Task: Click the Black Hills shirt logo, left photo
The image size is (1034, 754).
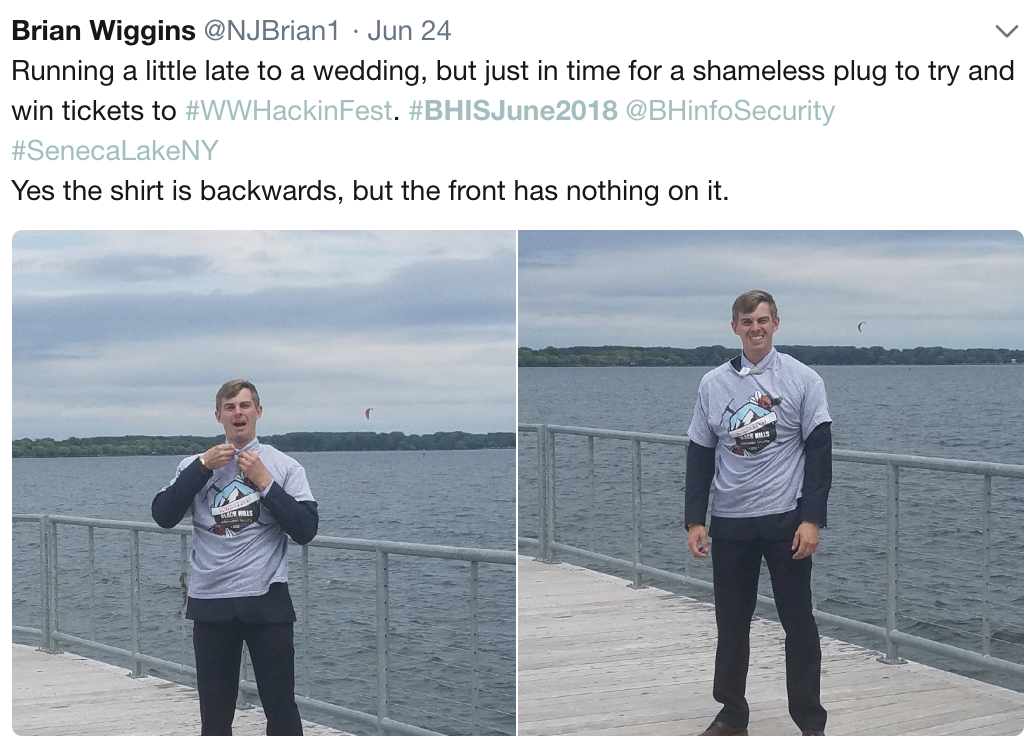Action: click(233, 507)
